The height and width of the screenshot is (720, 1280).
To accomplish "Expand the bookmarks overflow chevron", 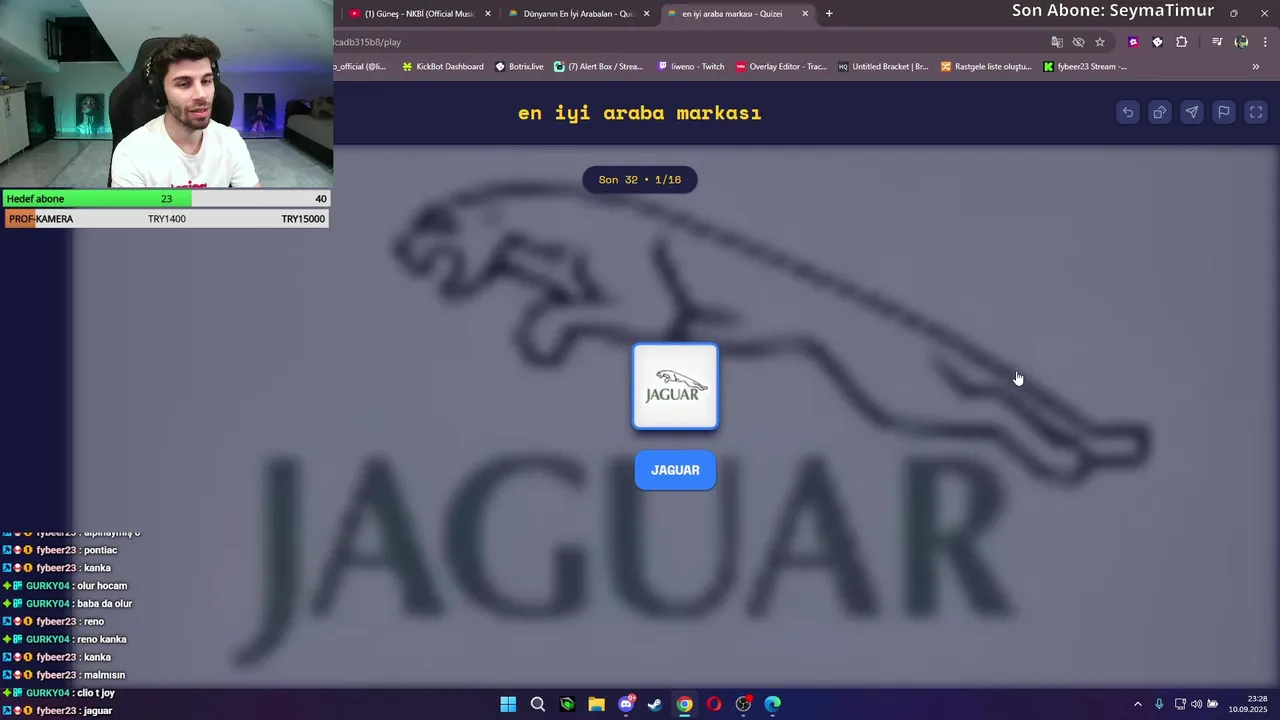I will point(1256,67).
